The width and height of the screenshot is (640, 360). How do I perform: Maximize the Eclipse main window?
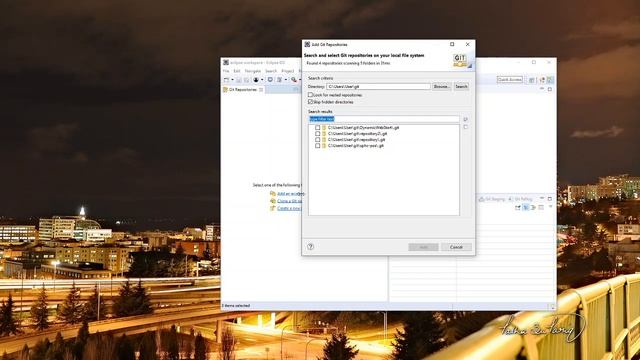coord(533,62)
